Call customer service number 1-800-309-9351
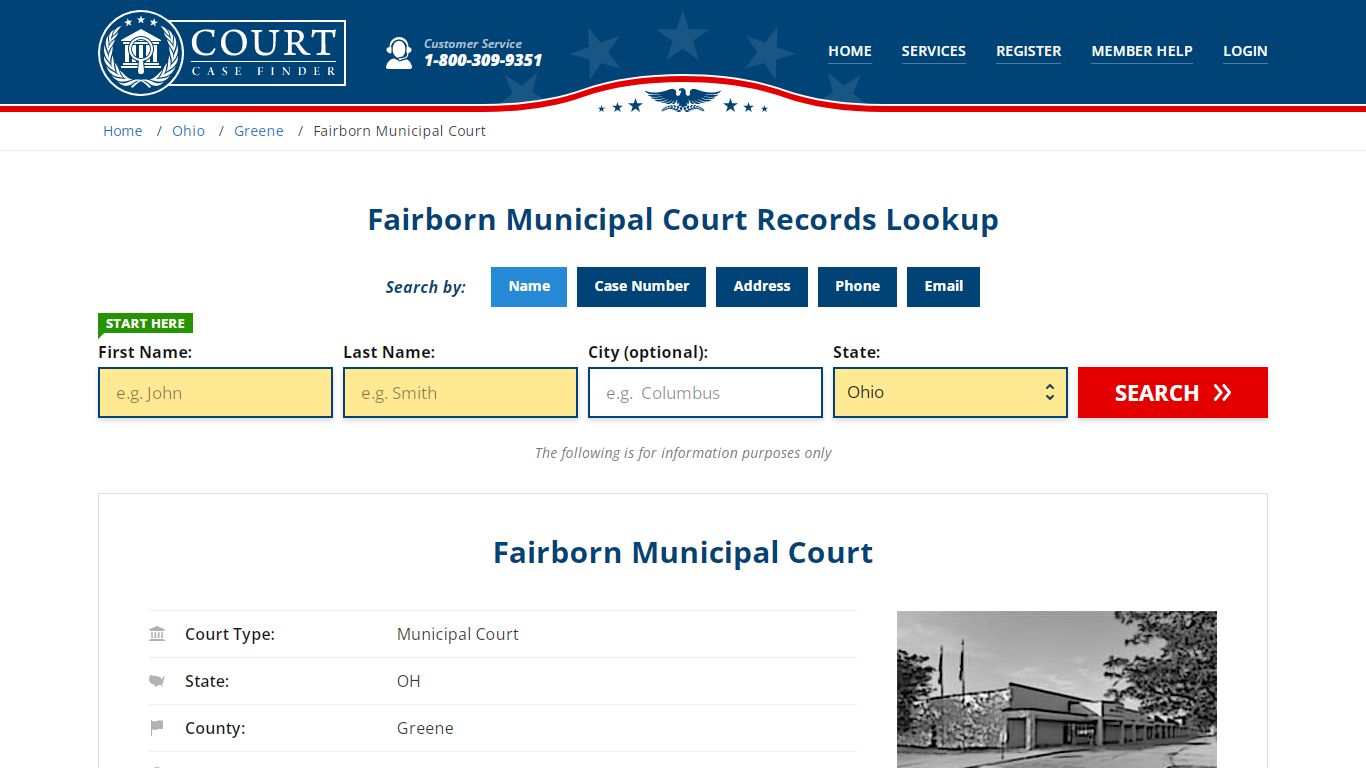1366x768 pixels. [483, 60]
